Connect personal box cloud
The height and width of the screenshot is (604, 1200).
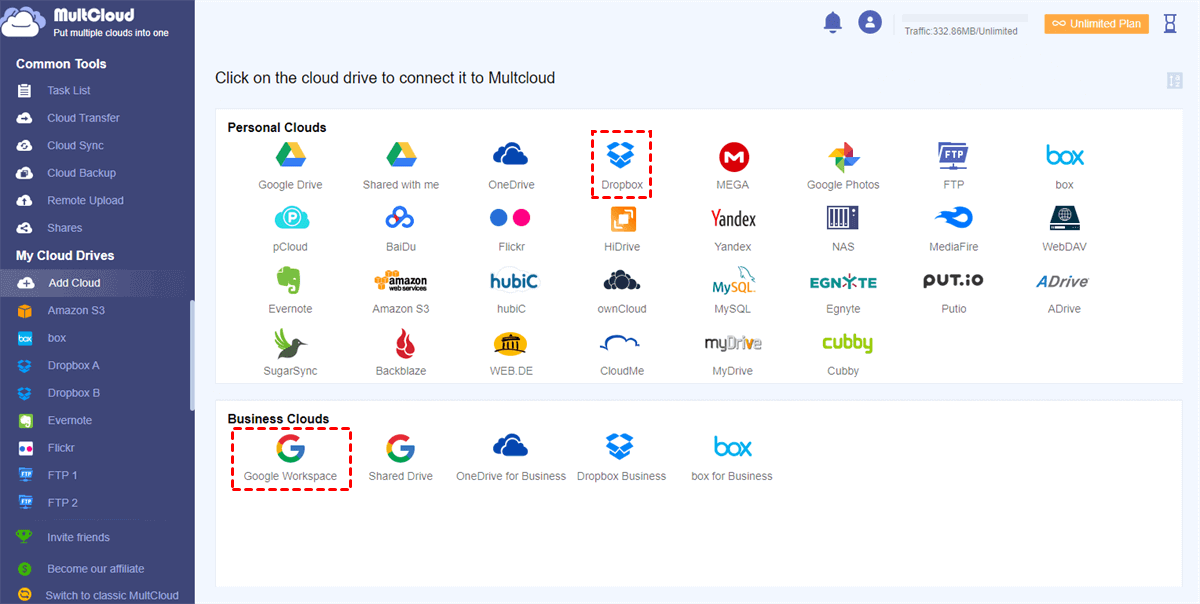(1064, 165)
